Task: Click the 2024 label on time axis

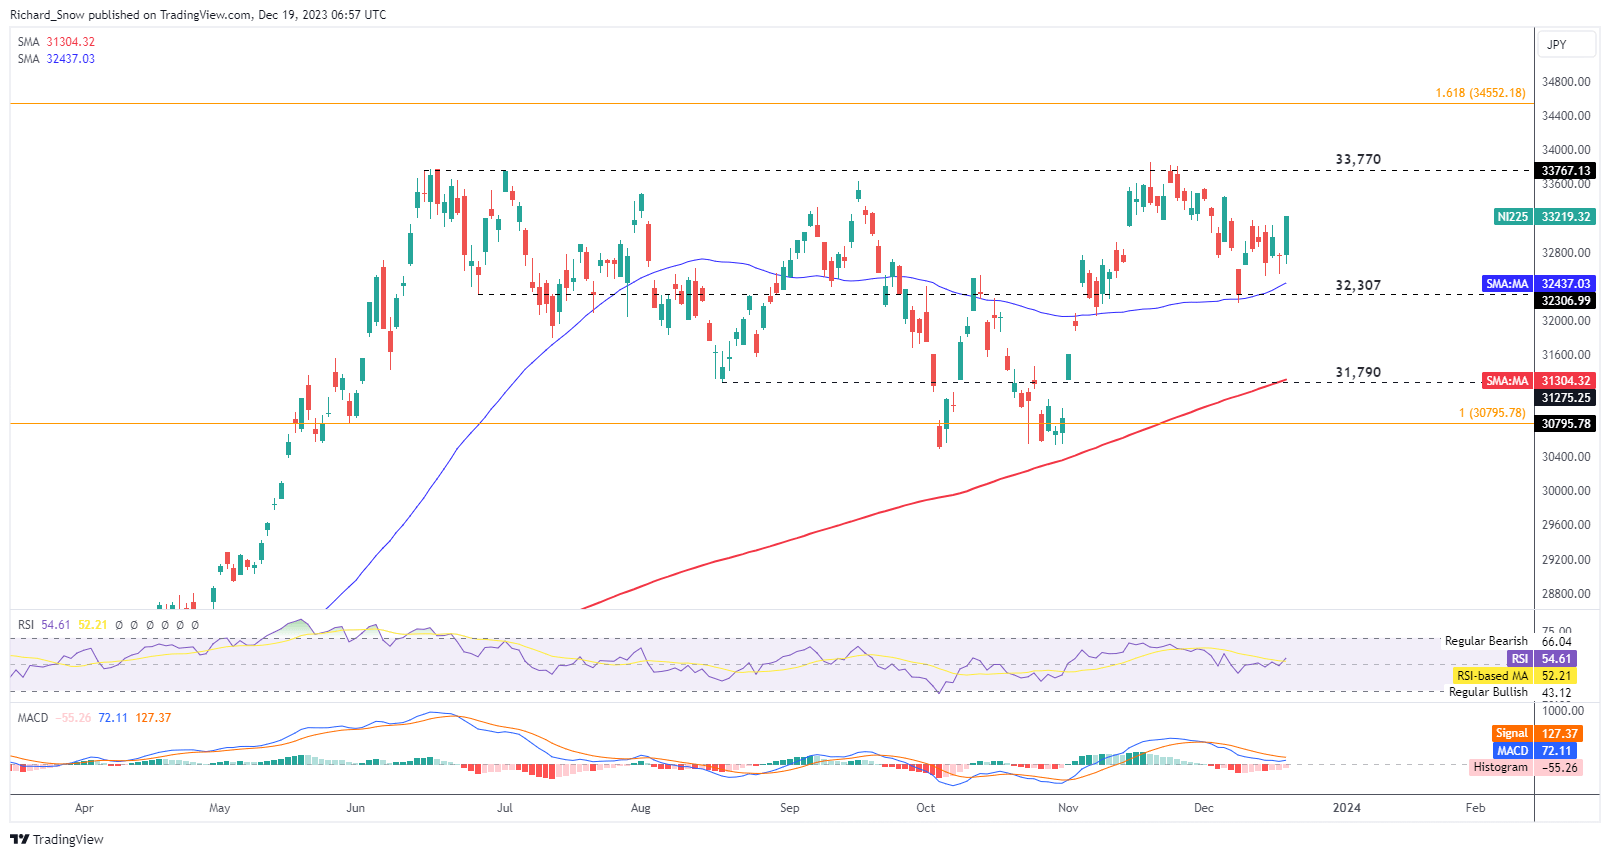Action: 1347,808
